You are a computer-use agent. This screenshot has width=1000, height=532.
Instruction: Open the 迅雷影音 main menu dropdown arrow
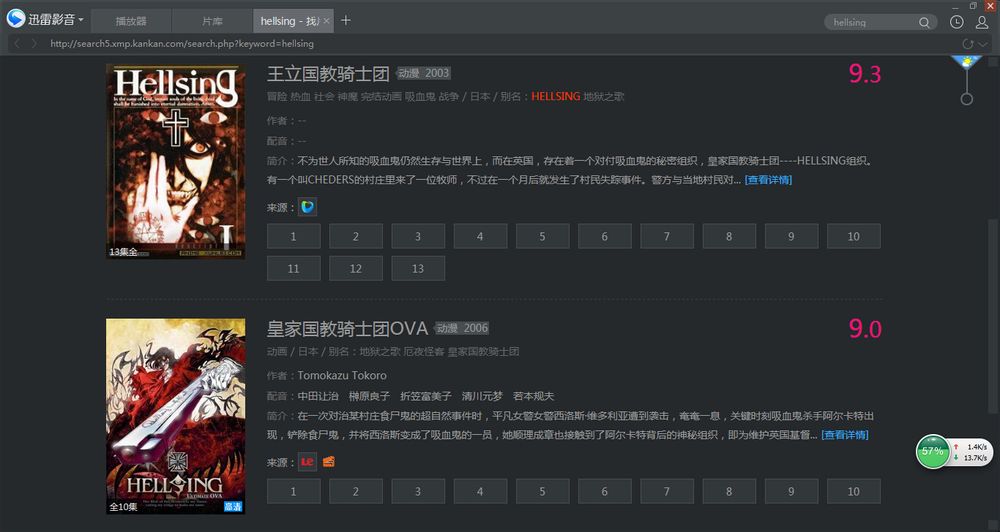[x=81, y=20]
